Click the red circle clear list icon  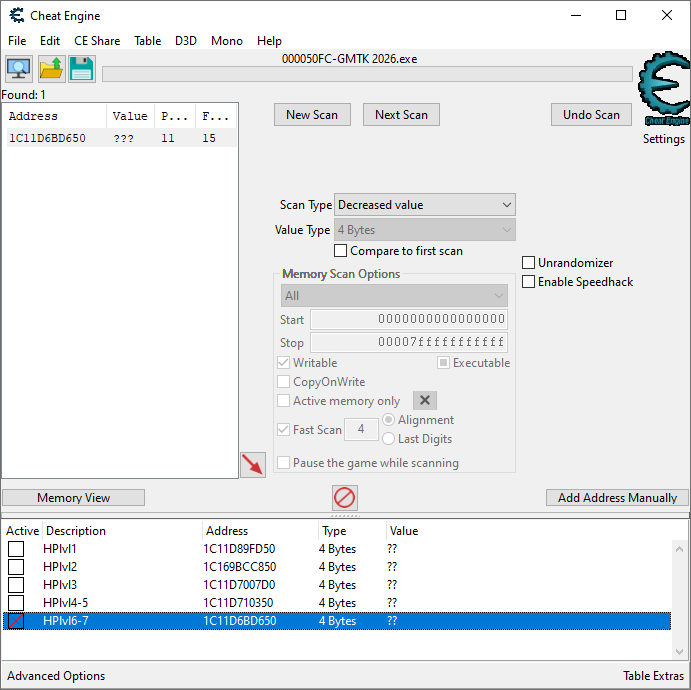pos(345,497)
